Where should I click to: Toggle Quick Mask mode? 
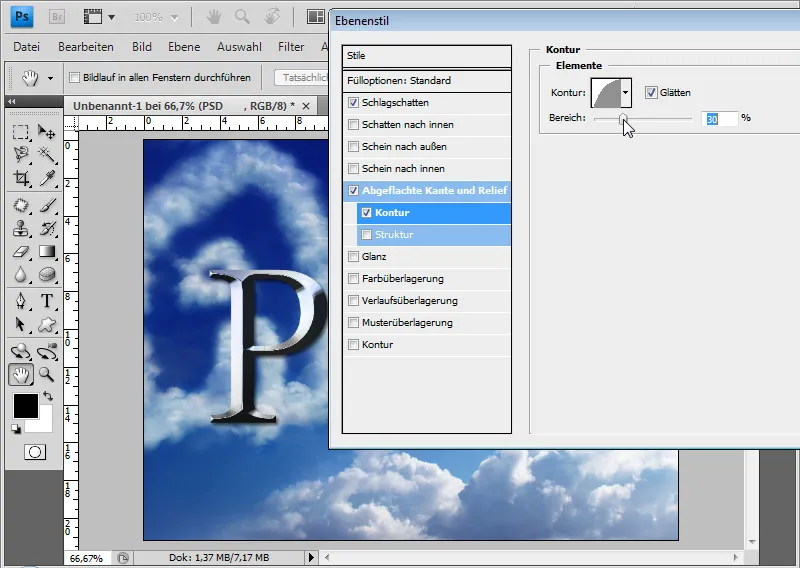click(35, 452)
